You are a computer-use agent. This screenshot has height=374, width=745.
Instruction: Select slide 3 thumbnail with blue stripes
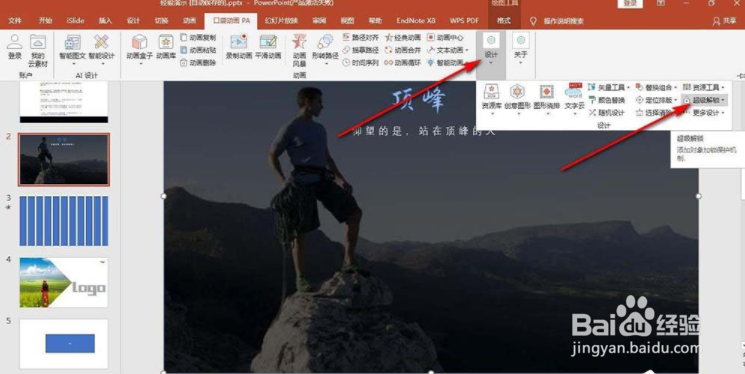tap(64, 221)
